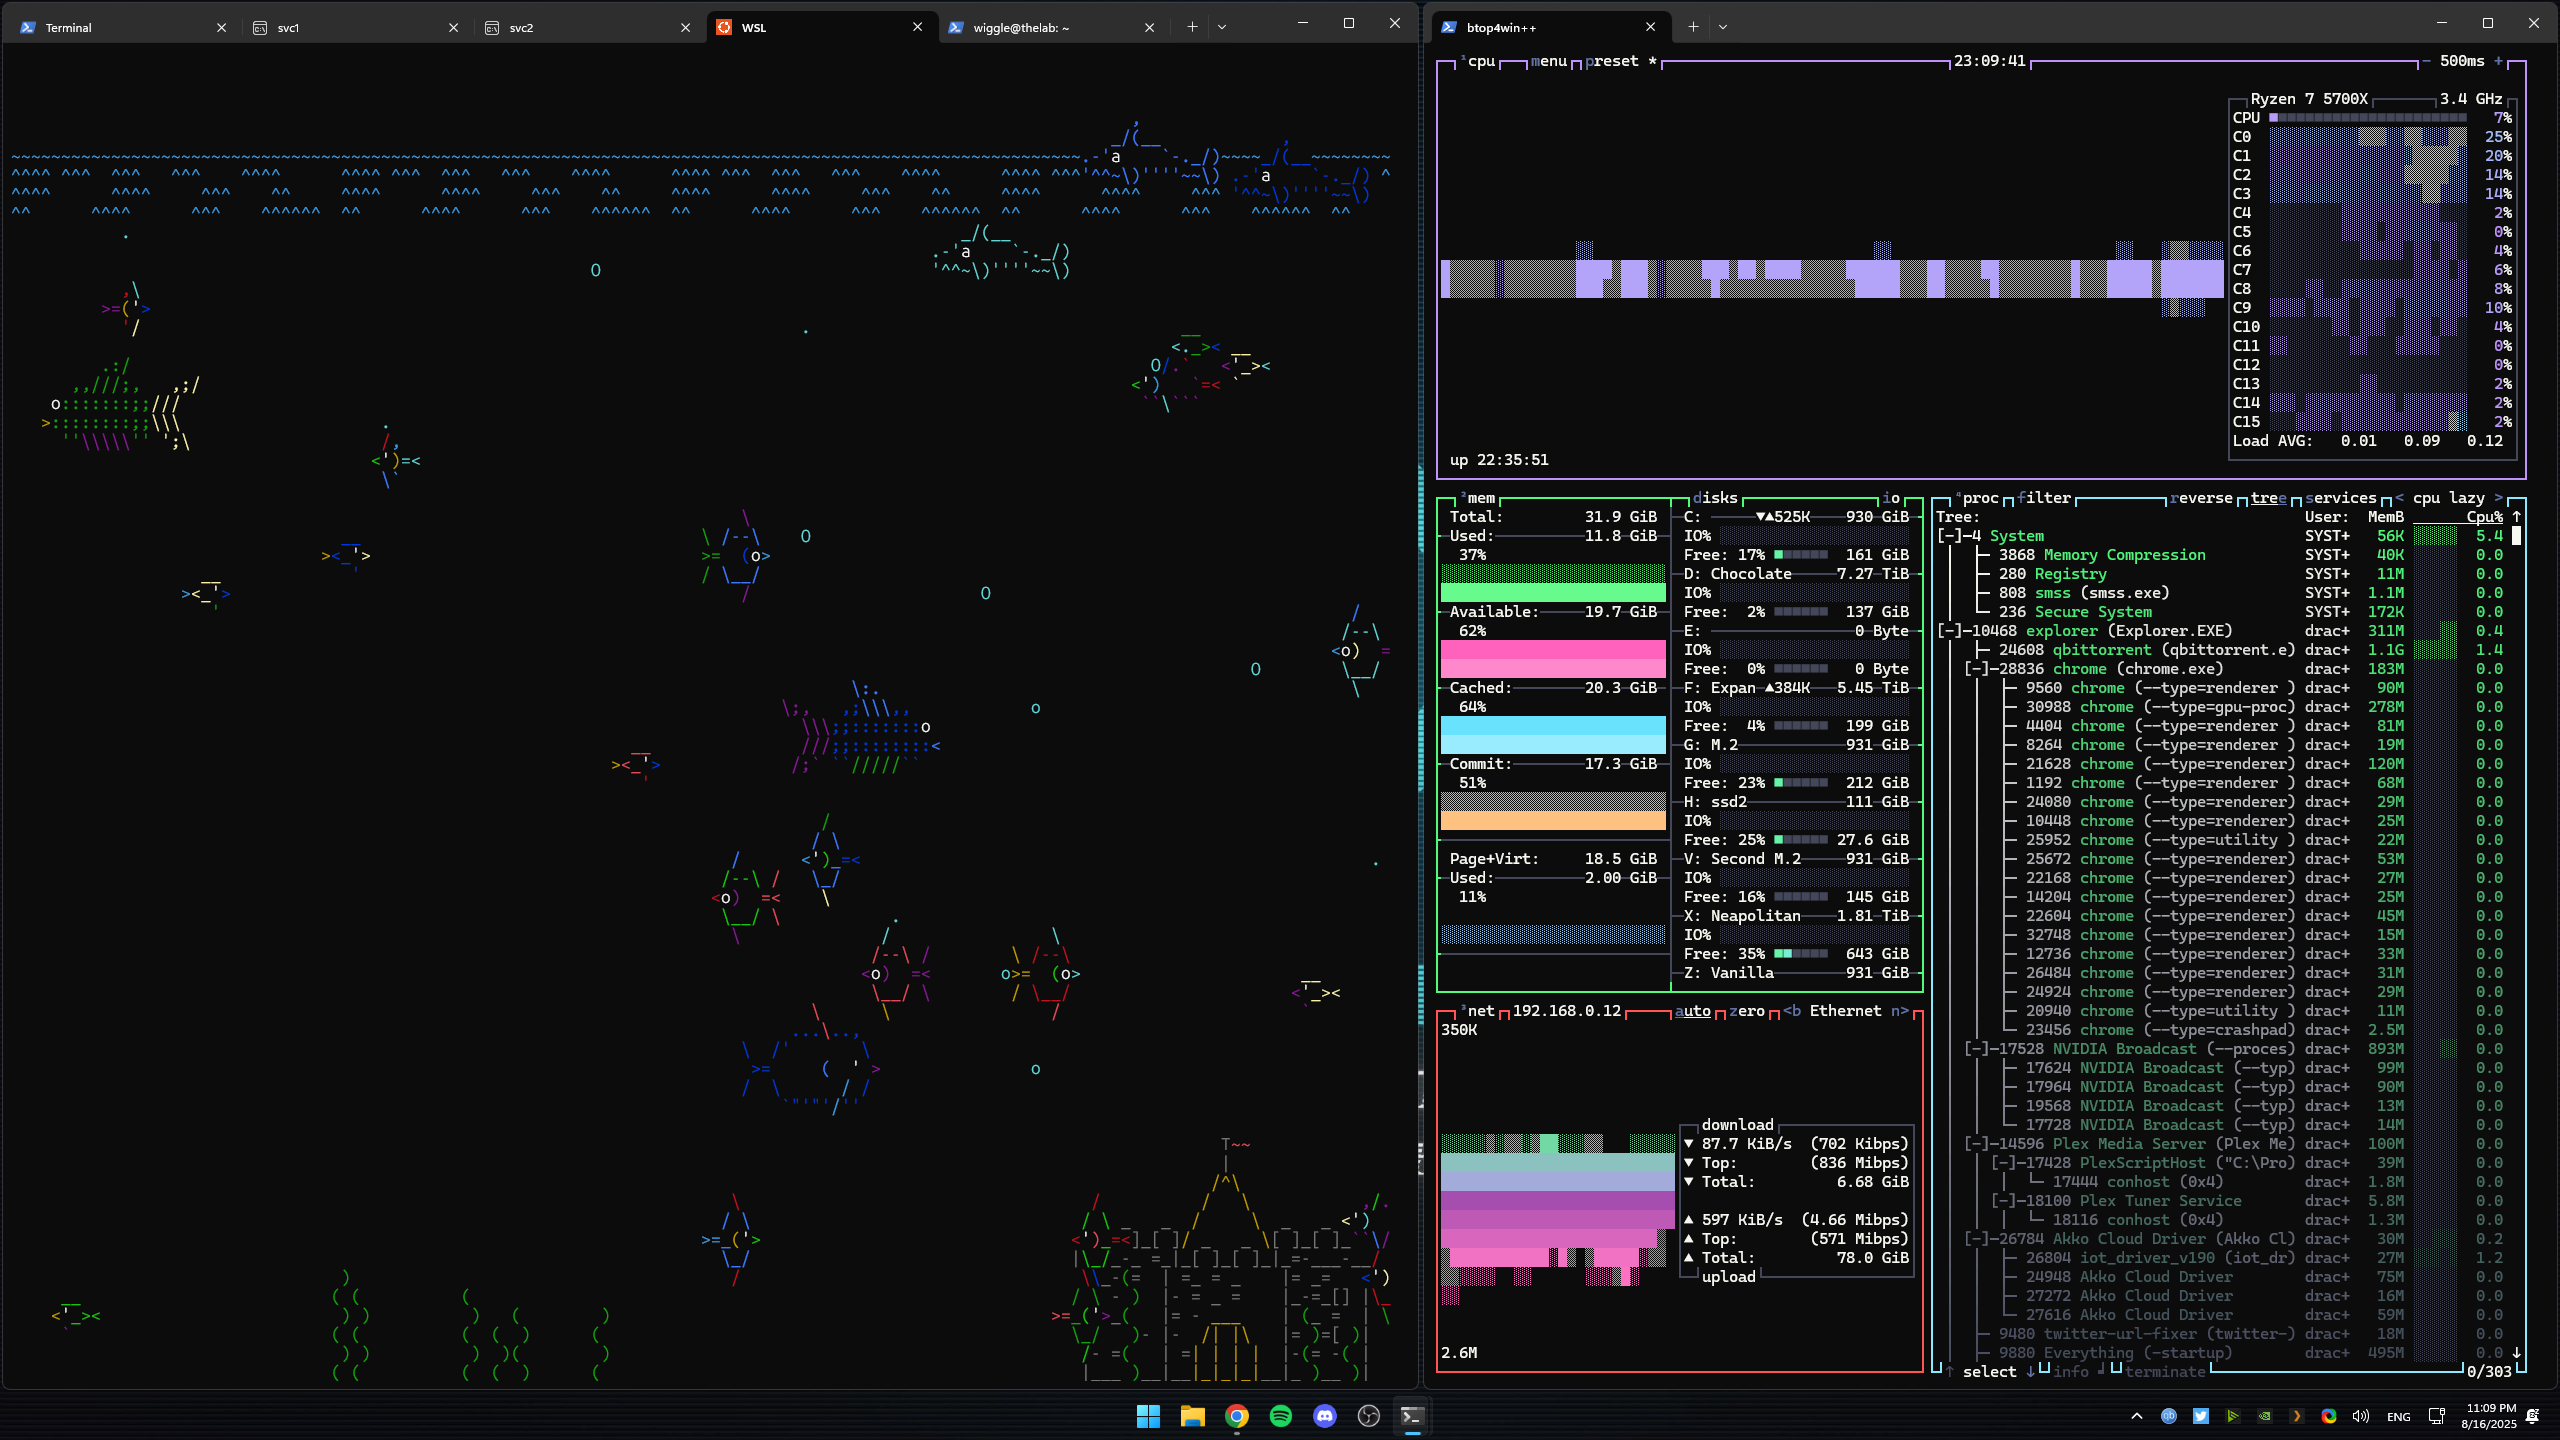
Task: Click the proc list scrollbar down arrow
Action: point(2517,1353)
